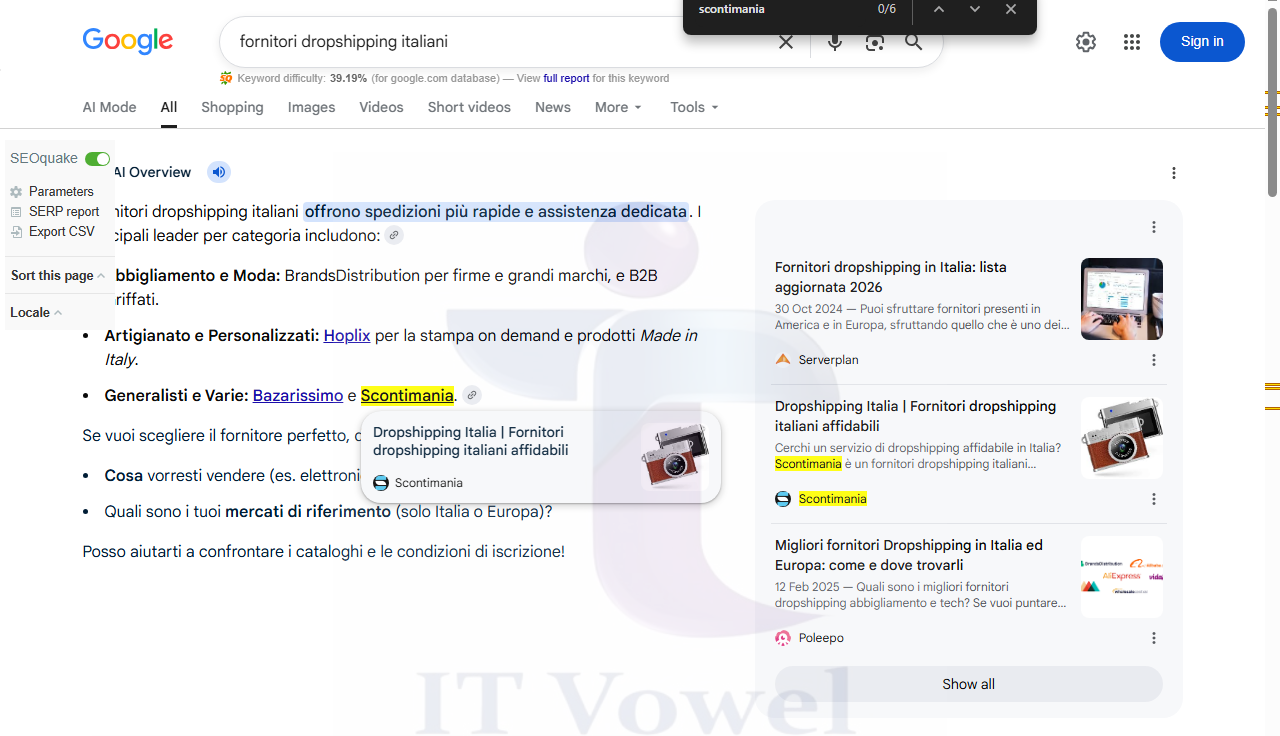Listen to the AI Overview audio

pyautogui.click(x=219, y=172)
